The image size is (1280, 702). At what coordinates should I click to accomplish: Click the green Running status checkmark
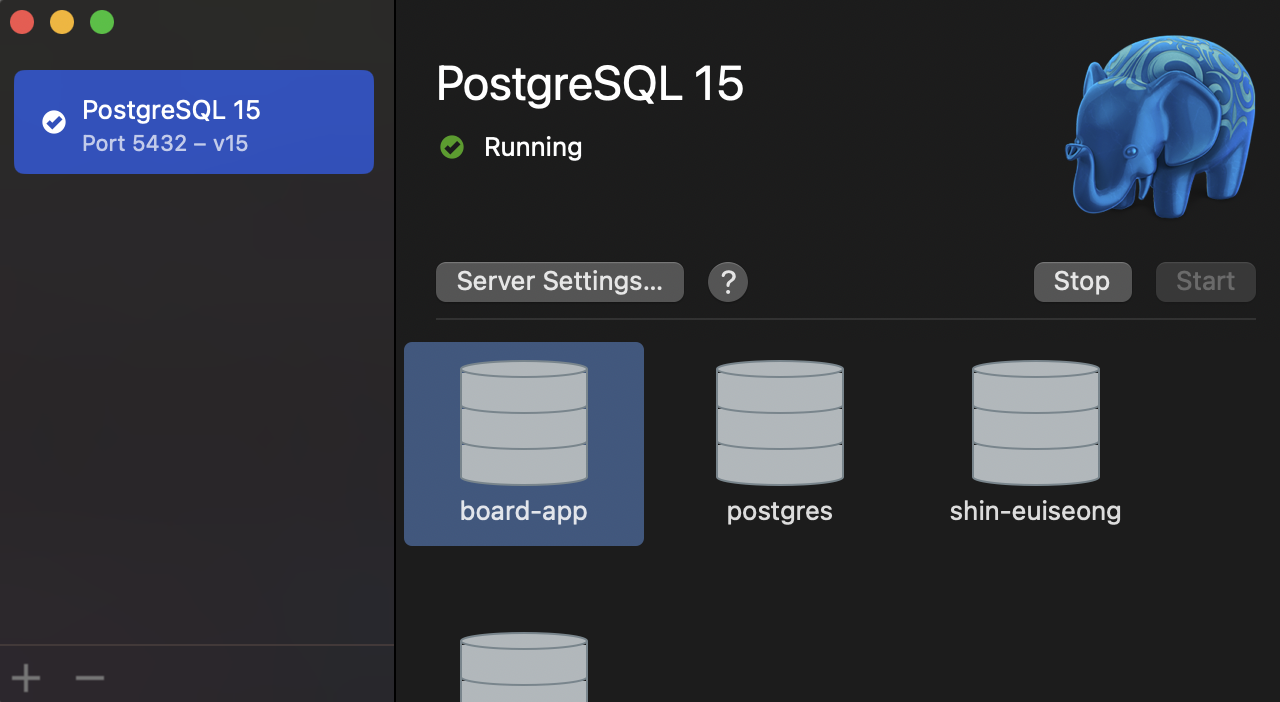click(452, 147)
